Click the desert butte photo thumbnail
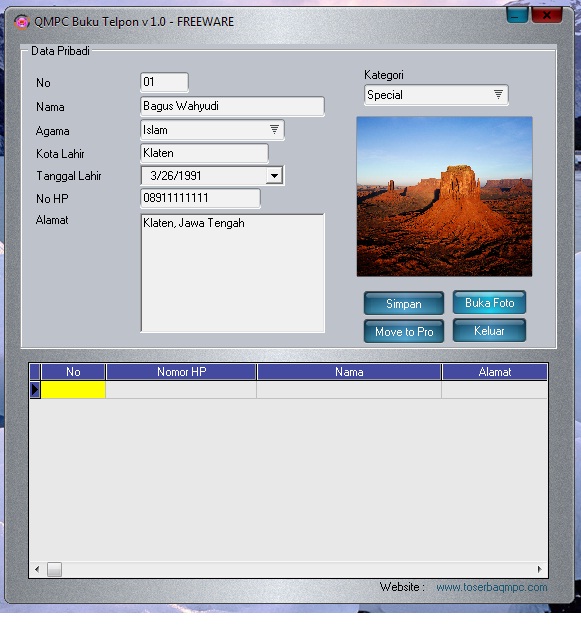 pos(444,197)
